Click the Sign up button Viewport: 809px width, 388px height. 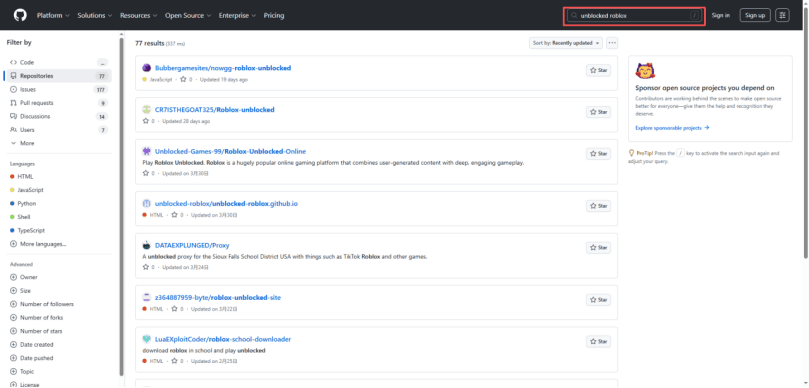click(755, 15)
